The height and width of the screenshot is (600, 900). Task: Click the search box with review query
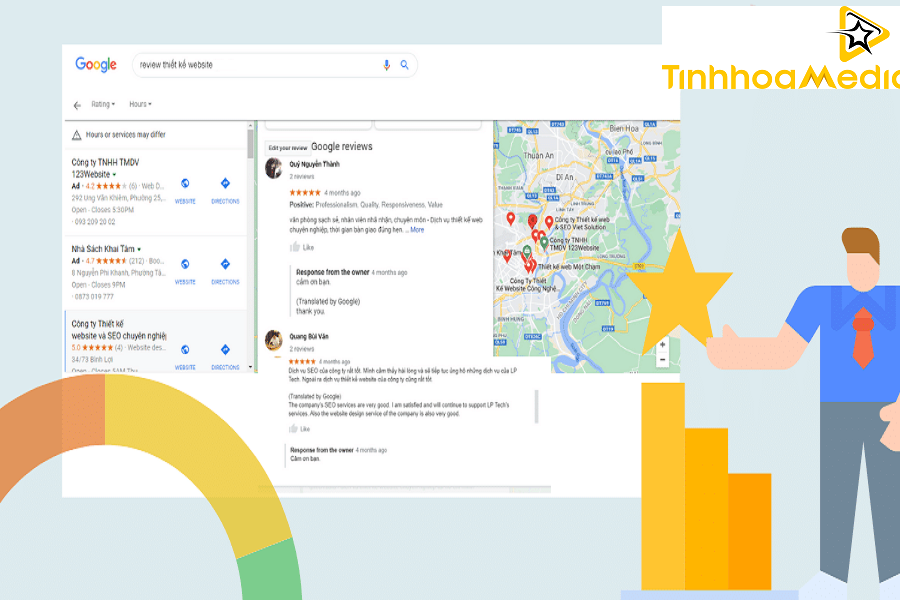[274, 65]
